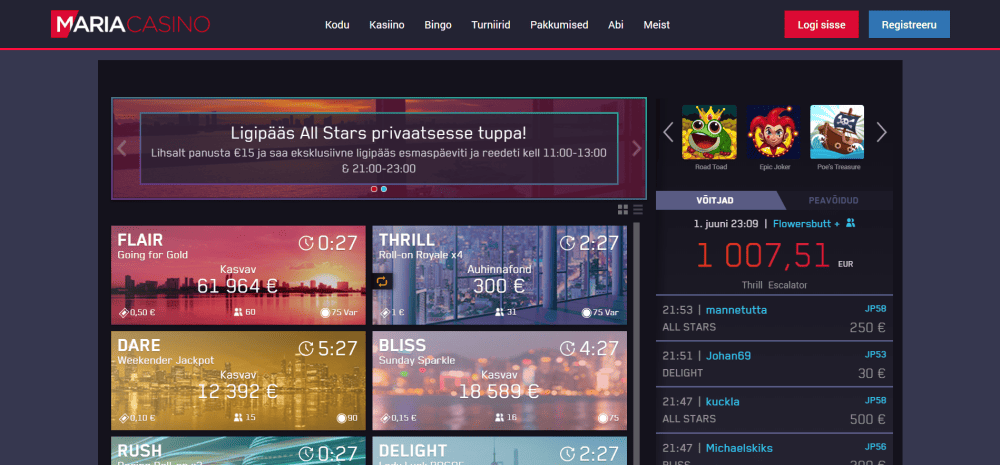Screen dimensions: 1000x465
Task: Show previous banner slide
Action: pyautogui.click(x=122, y=148)
